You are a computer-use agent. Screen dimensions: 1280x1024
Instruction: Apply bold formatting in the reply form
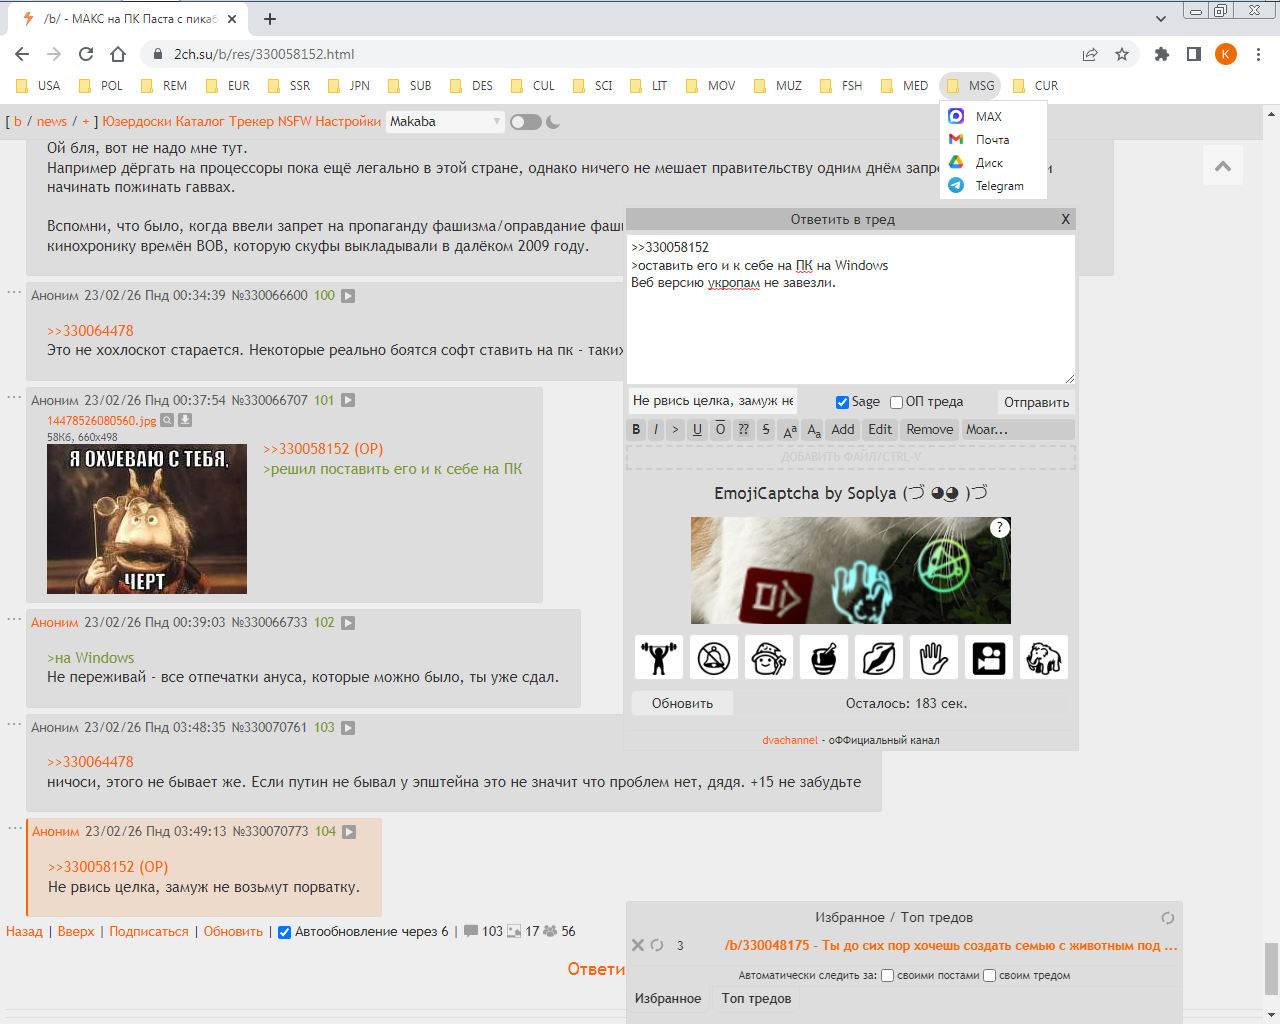pyautogui.click(x=636, y=430)
